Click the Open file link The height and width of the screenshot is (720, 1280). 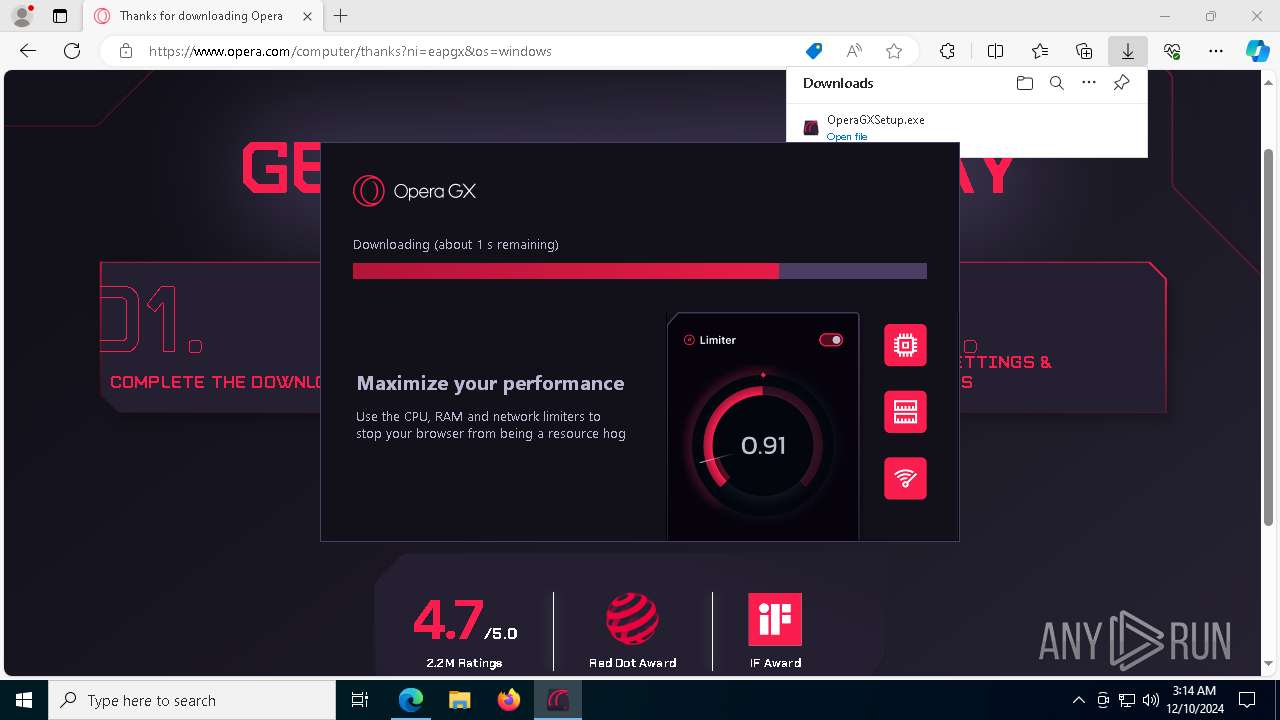(x=847, y=136)
